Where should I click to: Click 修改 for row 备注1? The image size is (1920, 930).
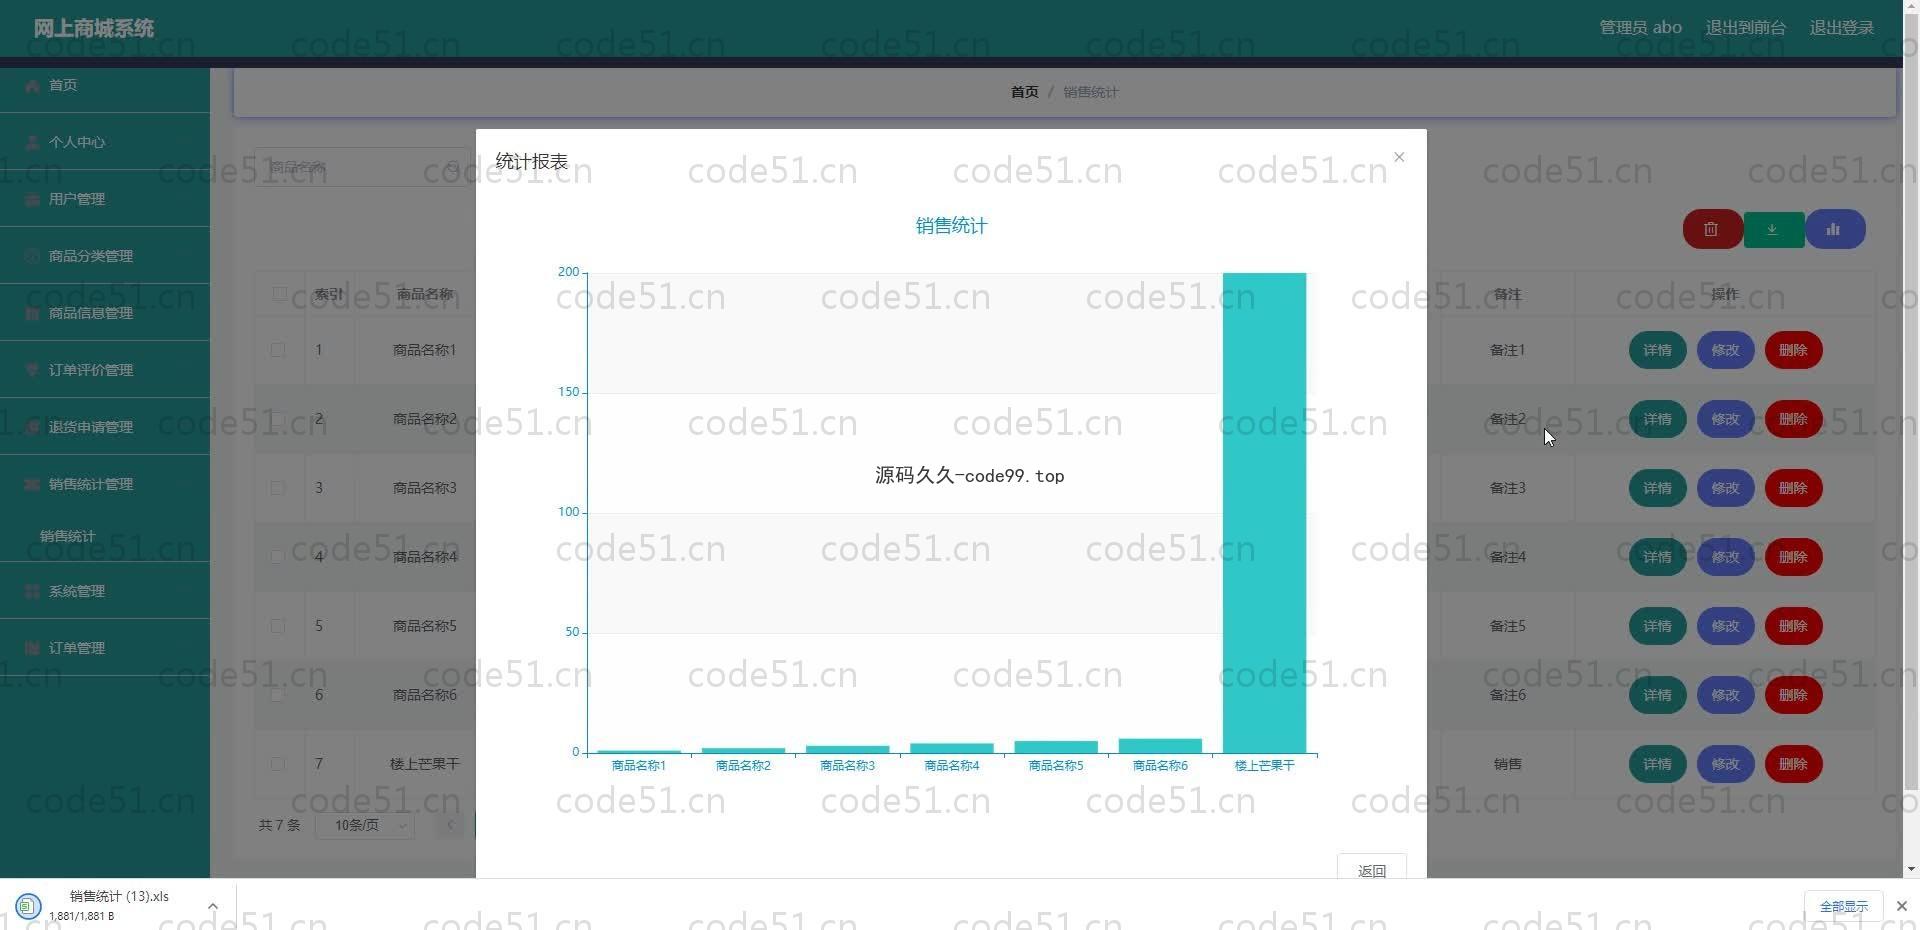click(x=1725, y=350)
